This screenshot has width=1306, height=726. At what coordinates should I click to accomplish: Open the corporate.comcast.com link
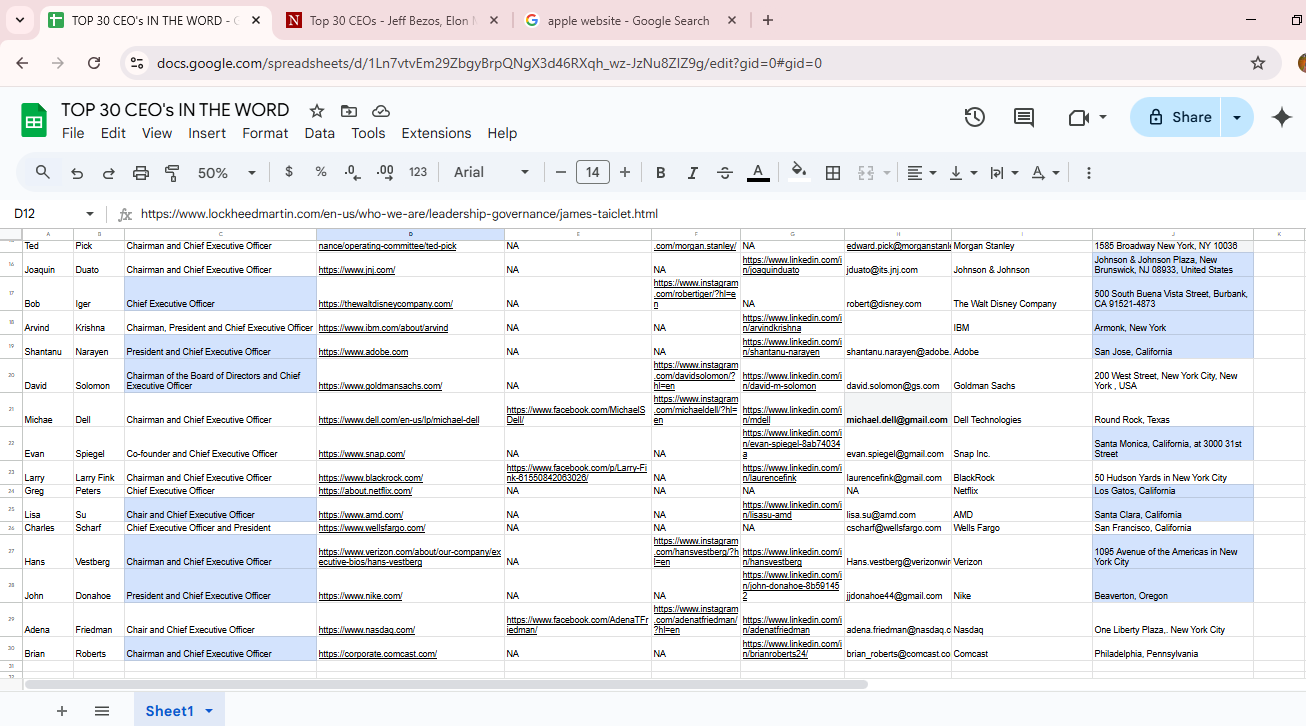pos(378,654)
